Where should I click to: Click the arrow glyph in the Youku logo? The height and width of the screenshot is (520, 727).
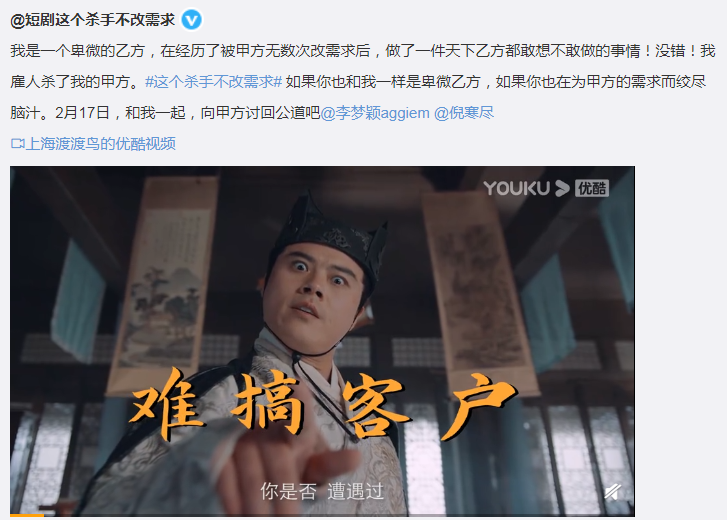(x=562, y=188)
